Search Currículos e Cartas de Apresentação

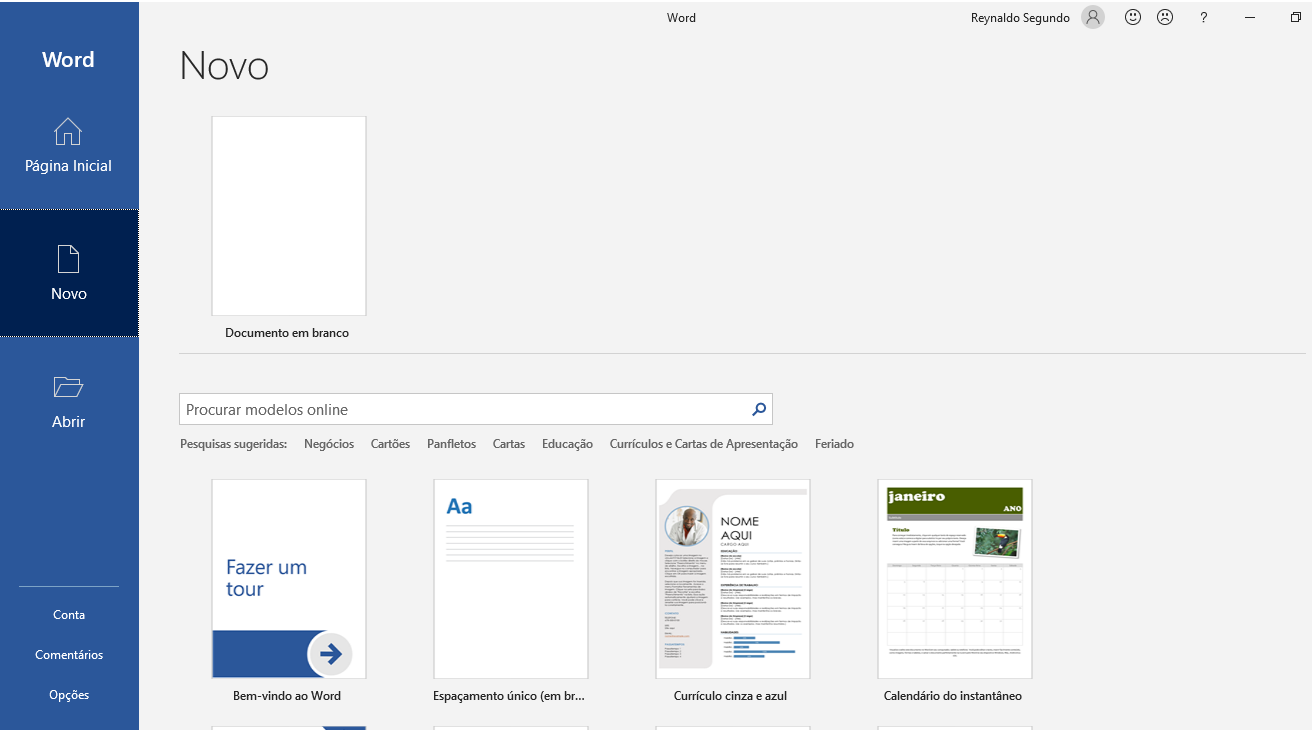click(x=704, y=444)
